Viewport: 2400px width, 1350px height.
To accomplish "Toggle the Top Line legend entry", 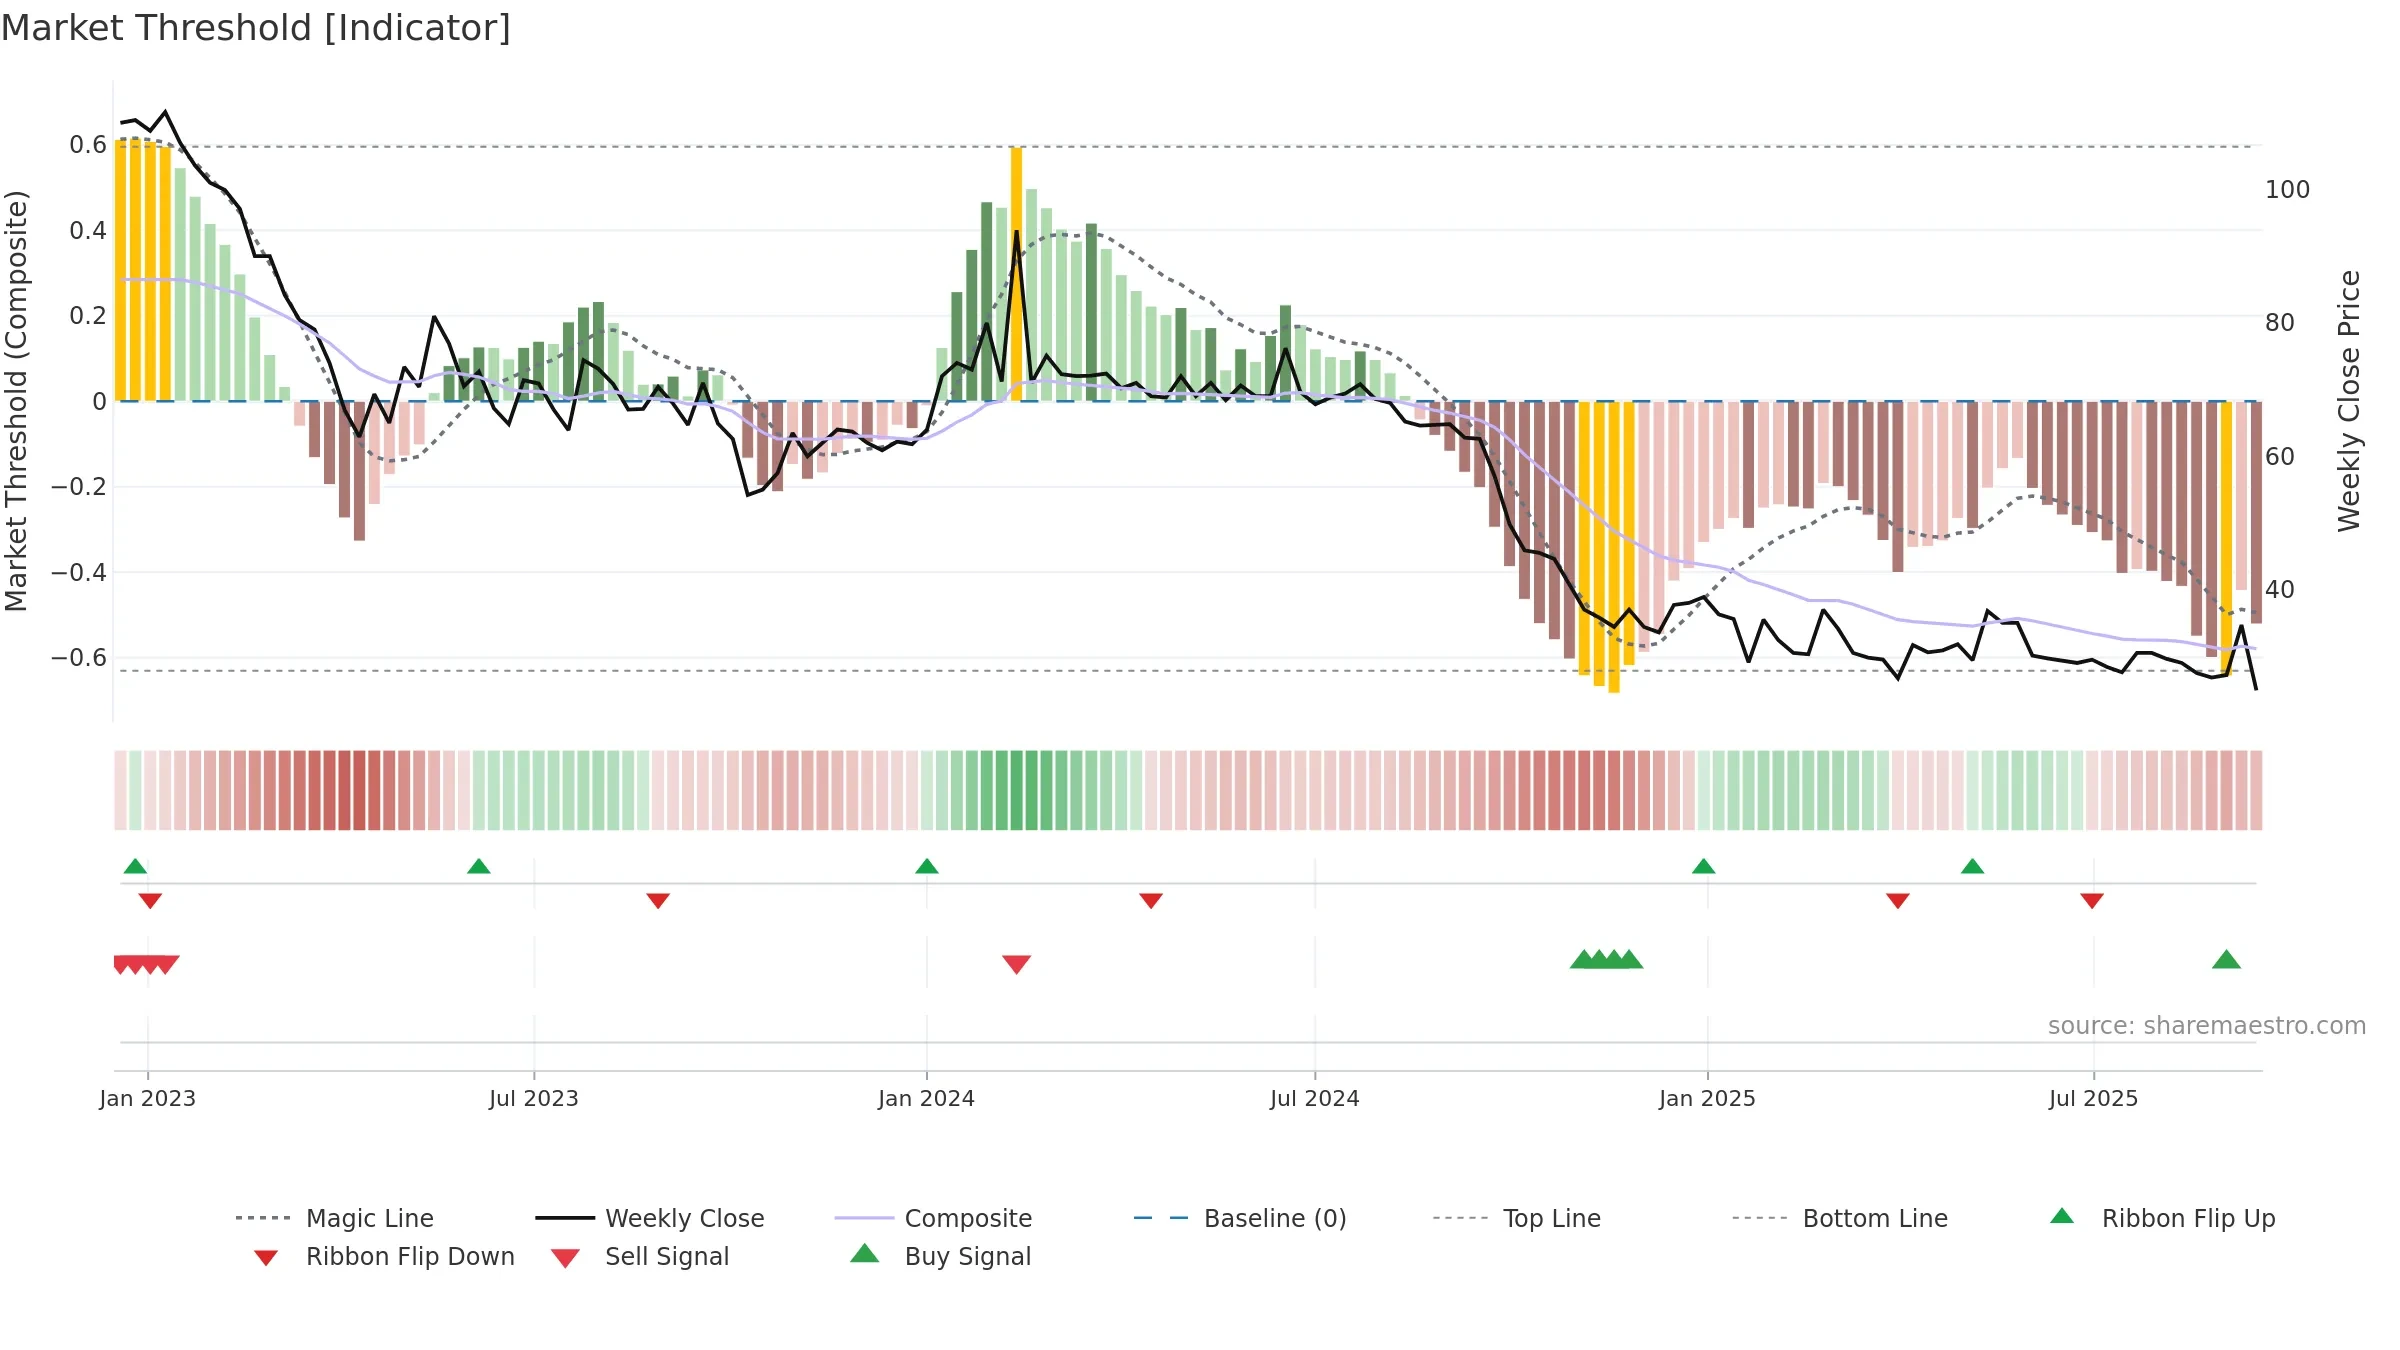I will click(x=1517, y=1218).
